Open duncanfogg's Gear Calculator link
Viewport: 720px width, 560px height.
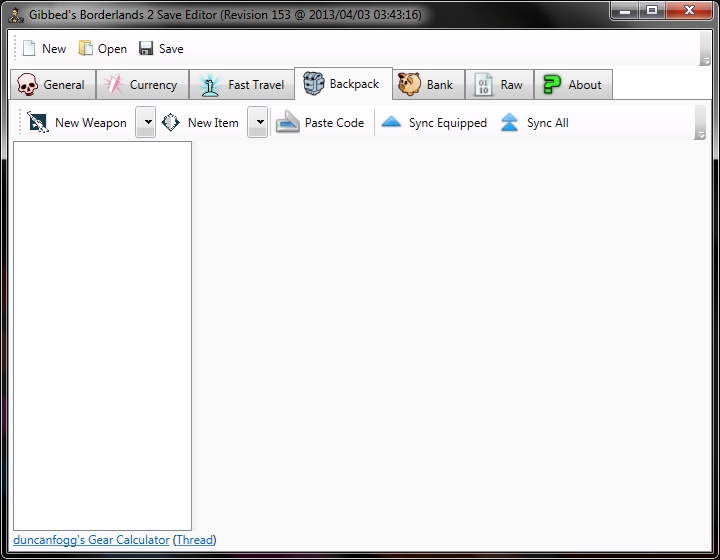pos(91,540)
